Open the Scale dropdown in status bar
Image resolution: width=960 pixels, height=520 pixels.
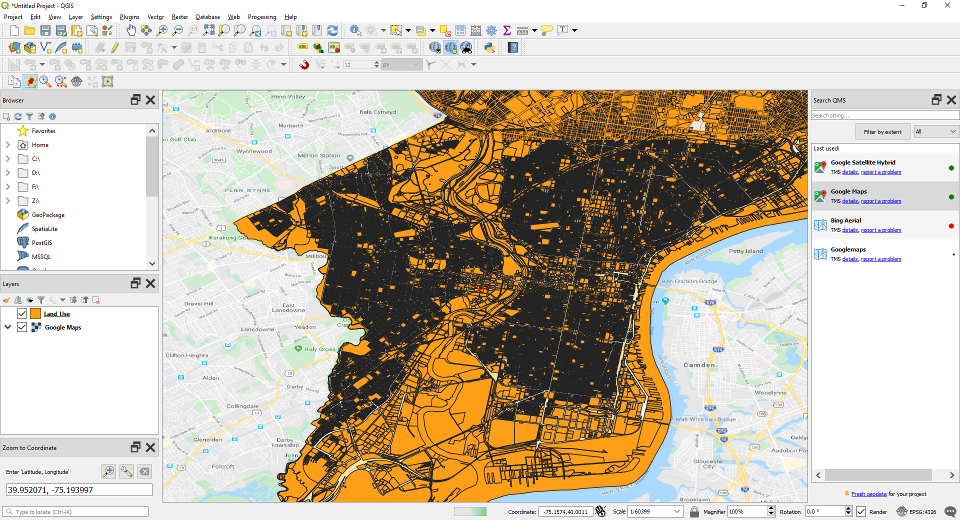click(x=678, y=511)
